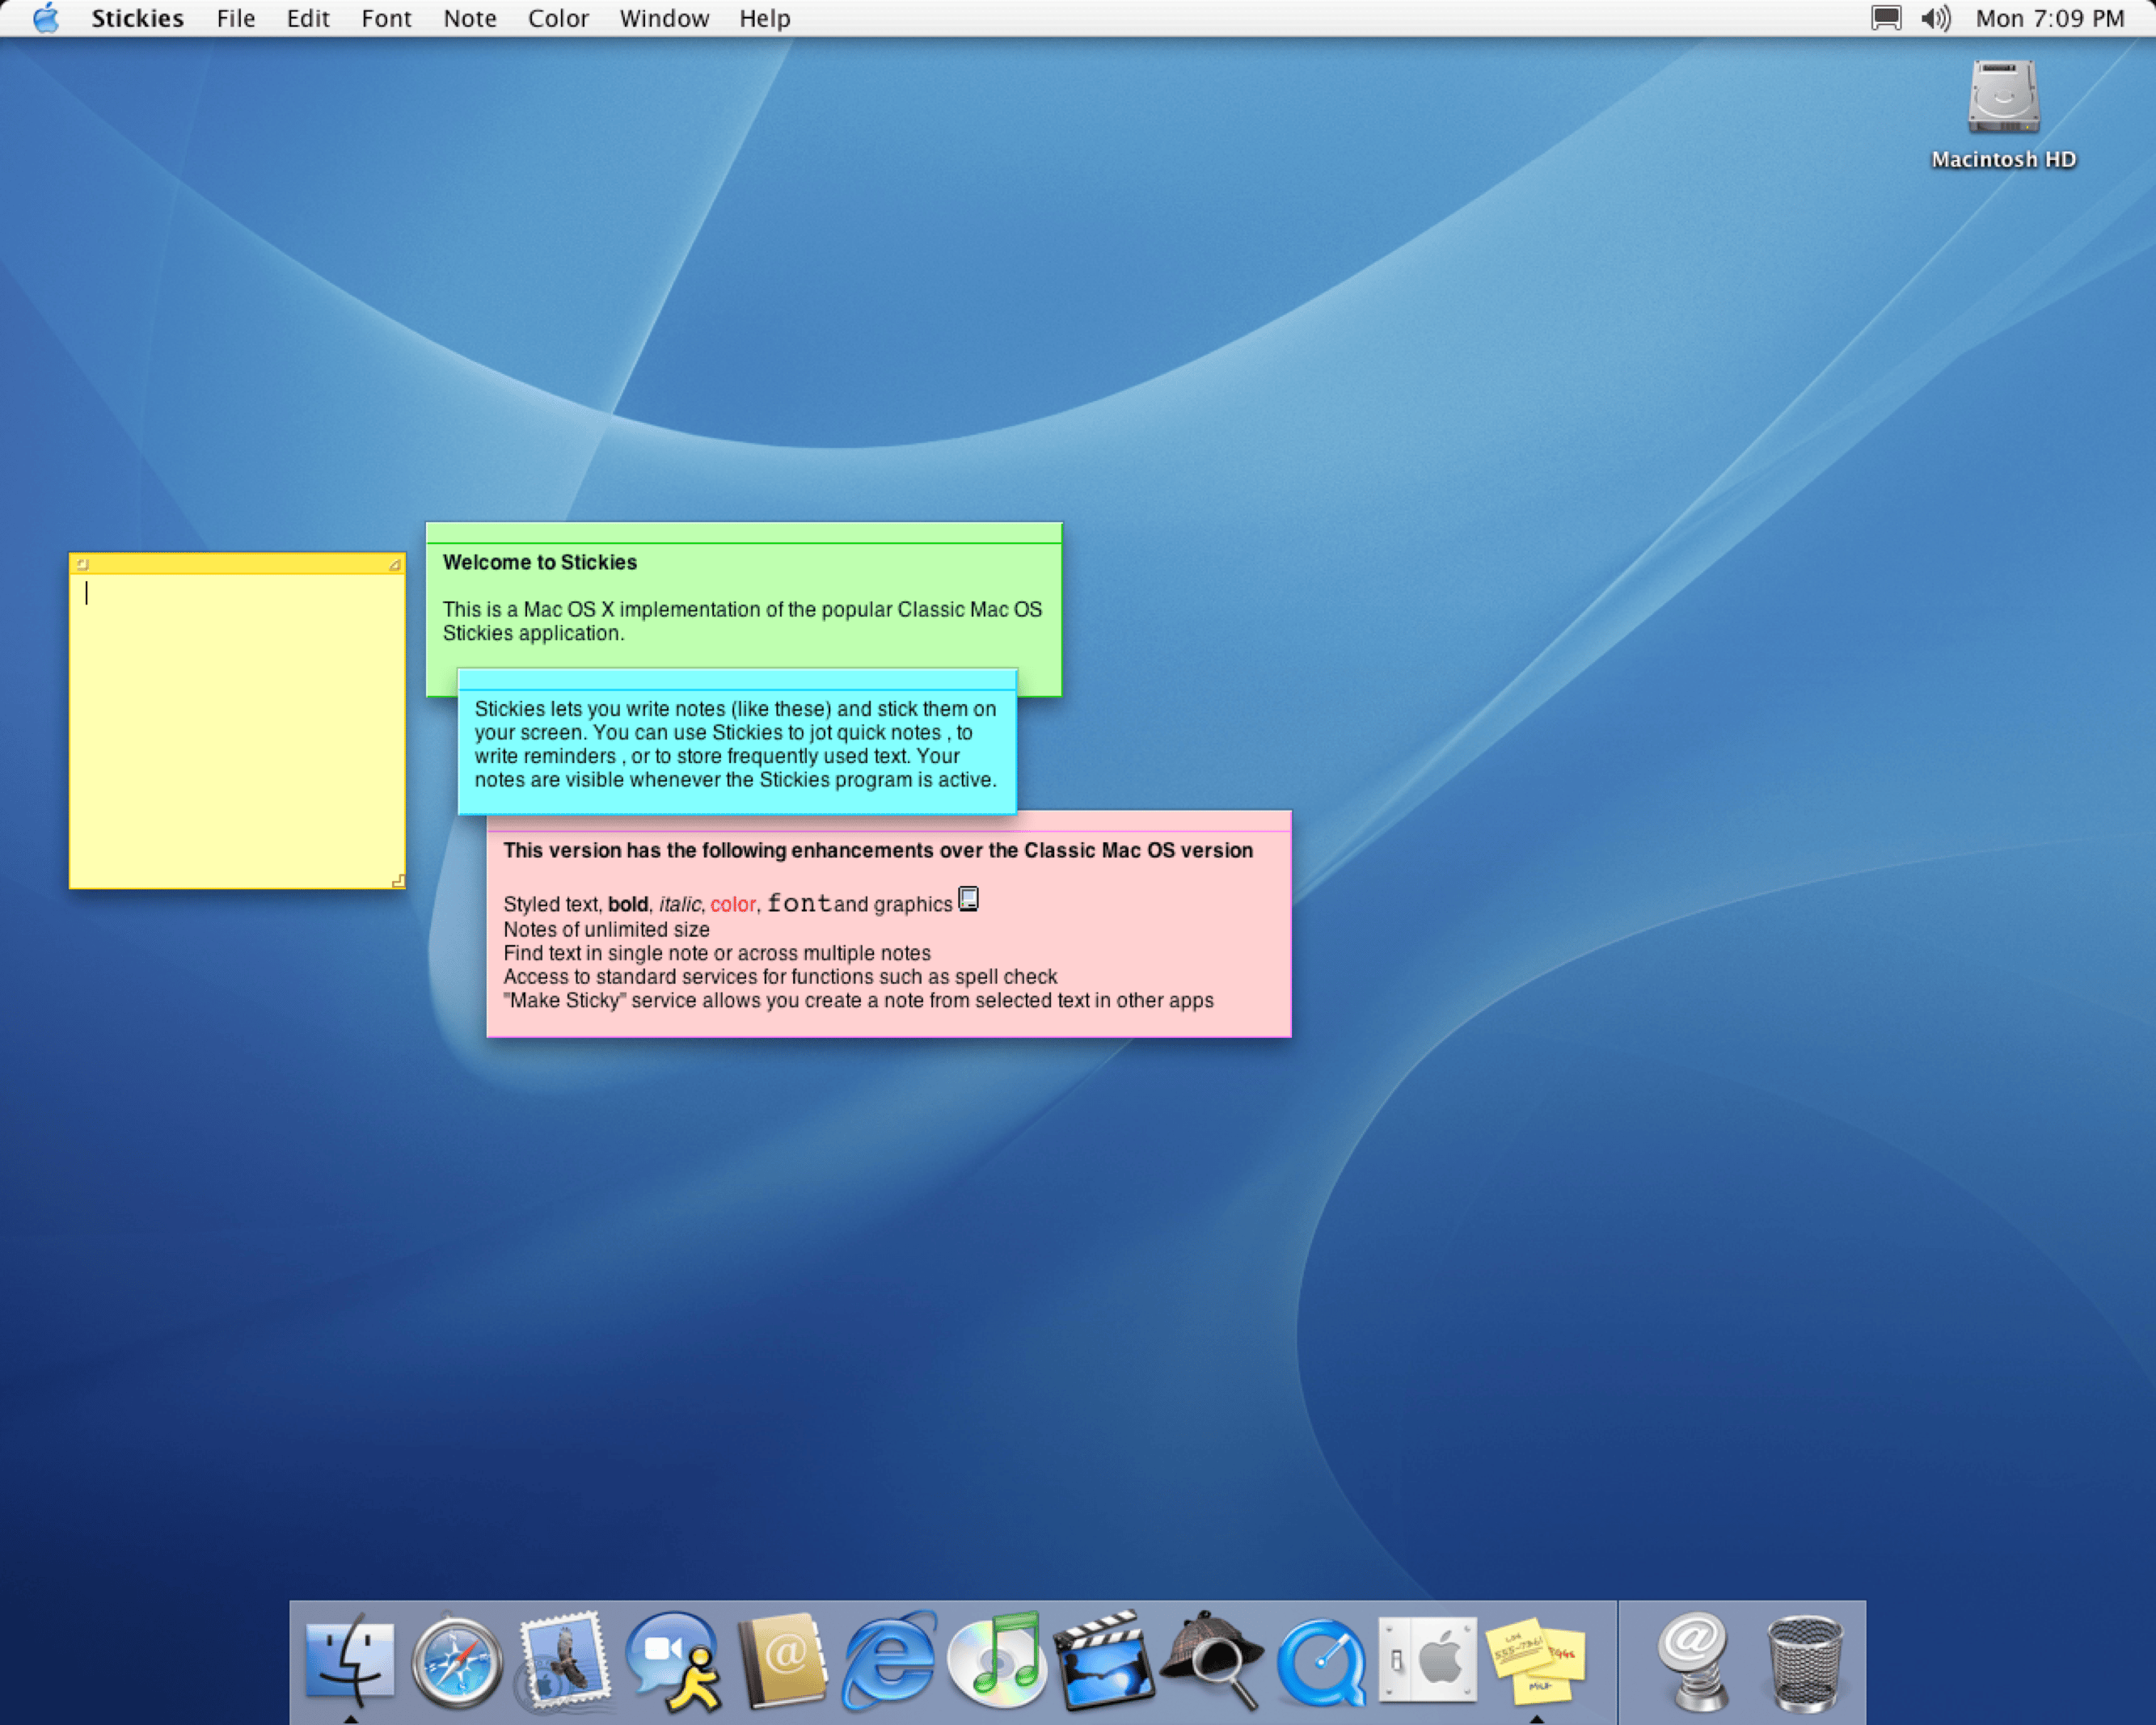Click the yellow note's close box
The width and height of the screenshot is (2156, 1725).
tap(82, 565)
